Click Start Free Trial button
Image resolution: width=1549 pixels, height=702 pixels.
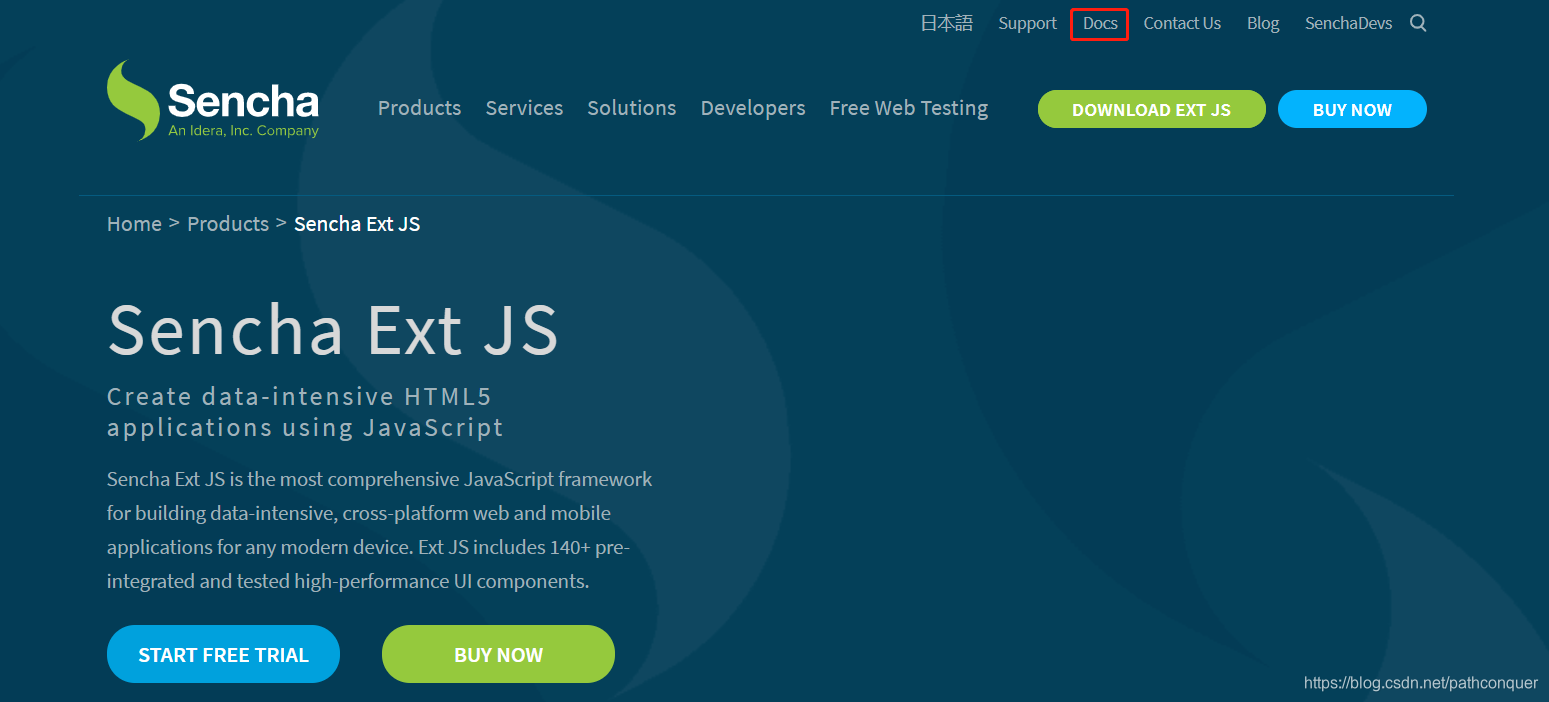[x=223, y=654]
